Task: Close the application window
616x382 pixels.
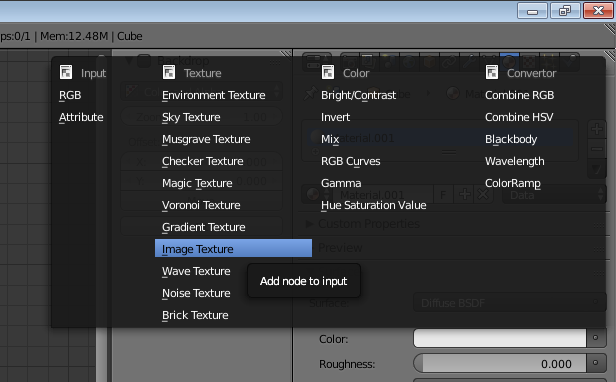Action: click(x=598, y=11)
